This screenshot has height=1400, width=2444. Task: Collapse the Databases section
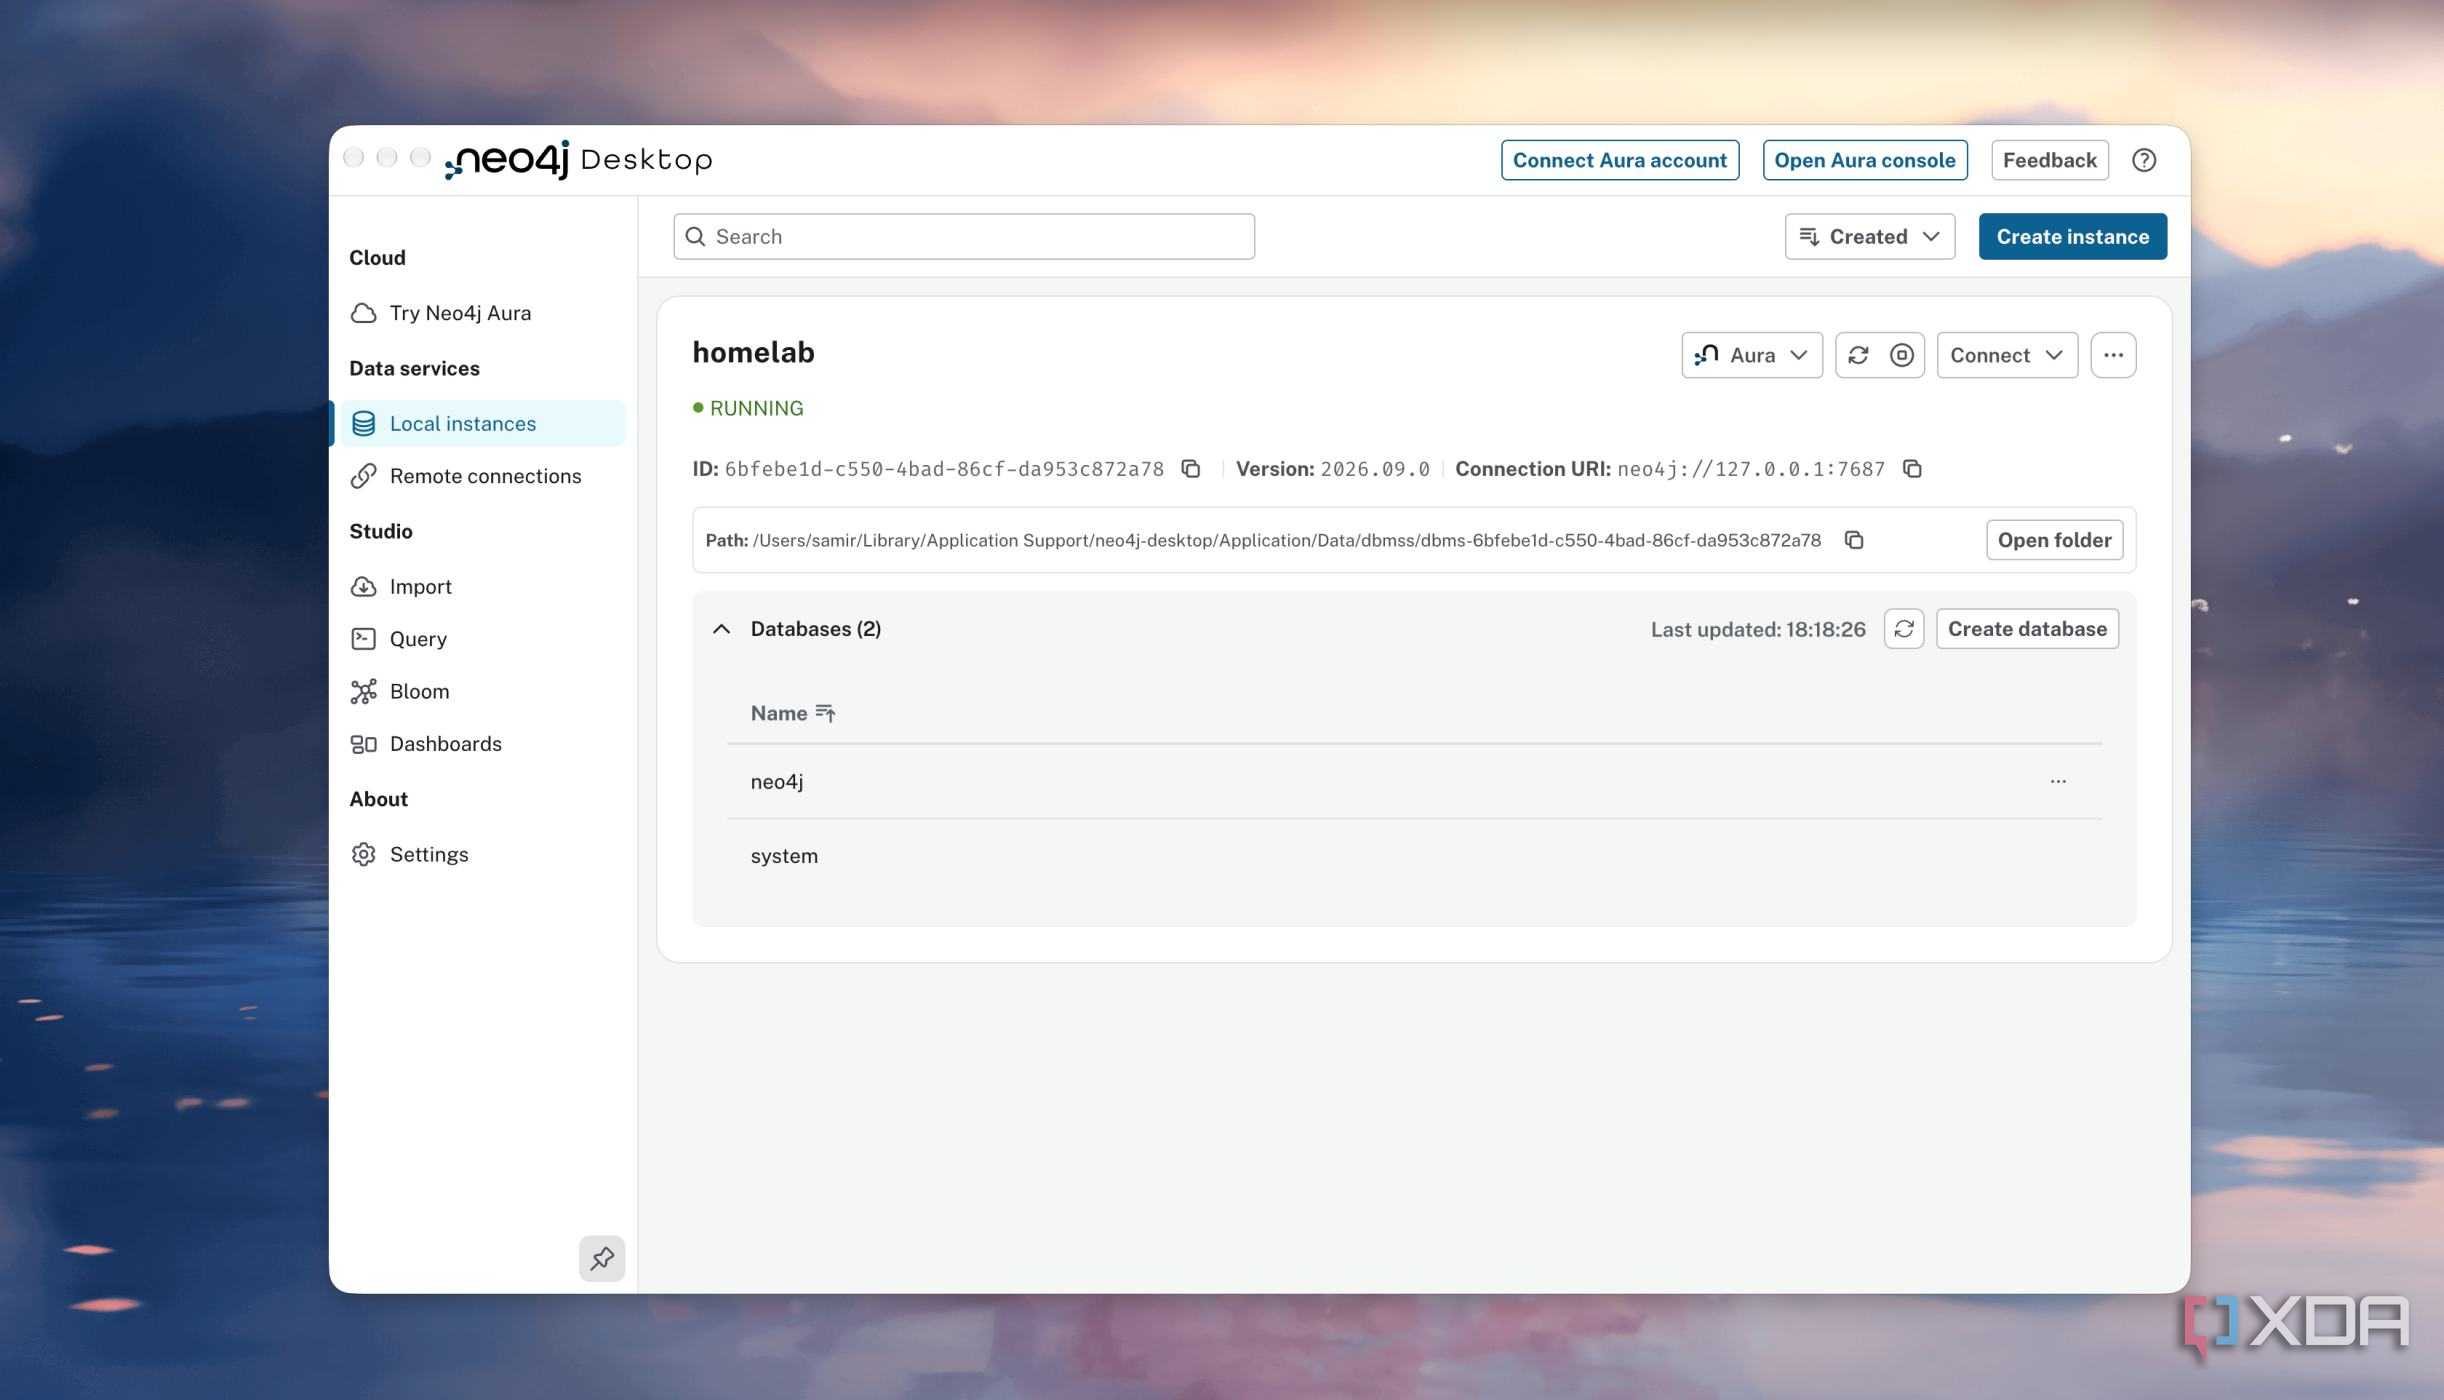point(721,629)
